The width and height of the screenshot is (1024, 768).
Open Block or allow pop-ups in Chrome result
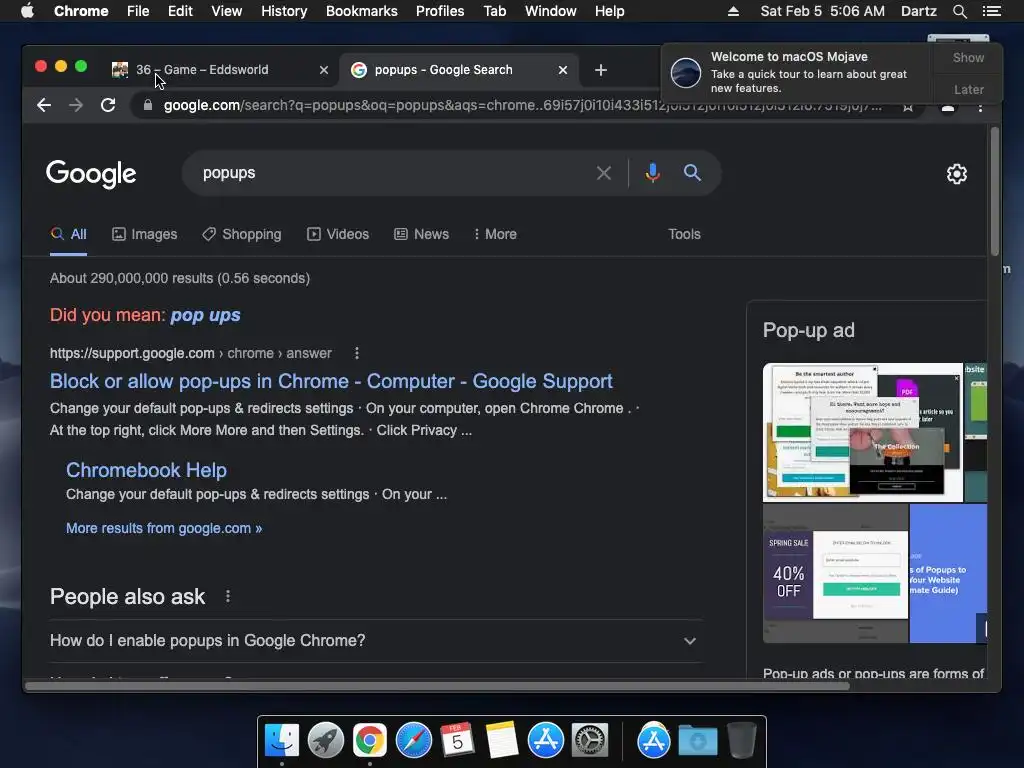(x=331, y=381)
